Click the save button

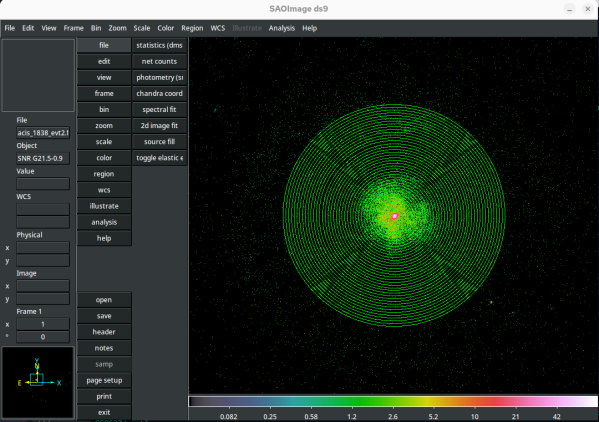pyautogui.click(x=104, y=316)
